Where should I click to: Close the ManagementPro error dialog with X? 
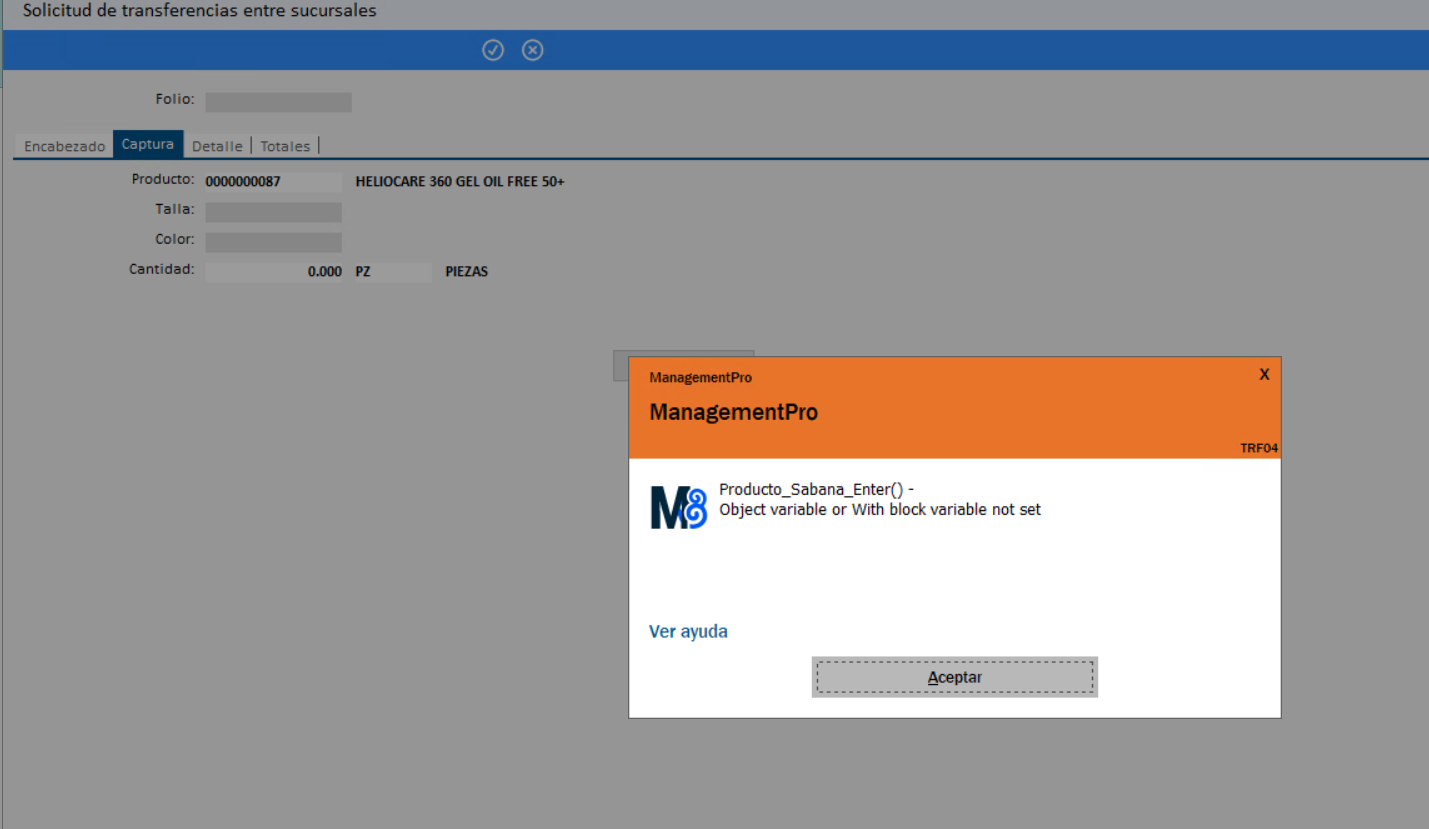tap(1264, 375)
